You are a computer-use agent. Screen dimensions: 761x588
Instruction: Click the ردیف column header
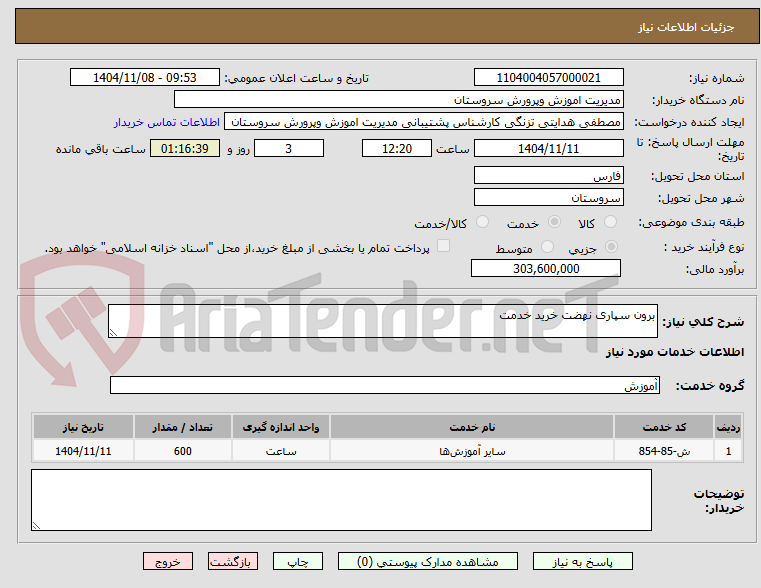[728, 427]
